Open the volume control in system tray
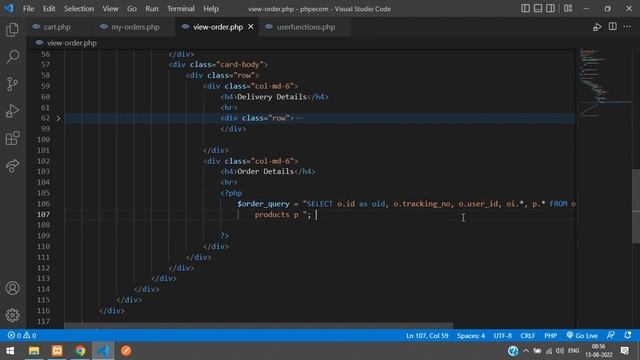This screenshot has height=360, width=640. pyautogui.click(x=560, y=351)
